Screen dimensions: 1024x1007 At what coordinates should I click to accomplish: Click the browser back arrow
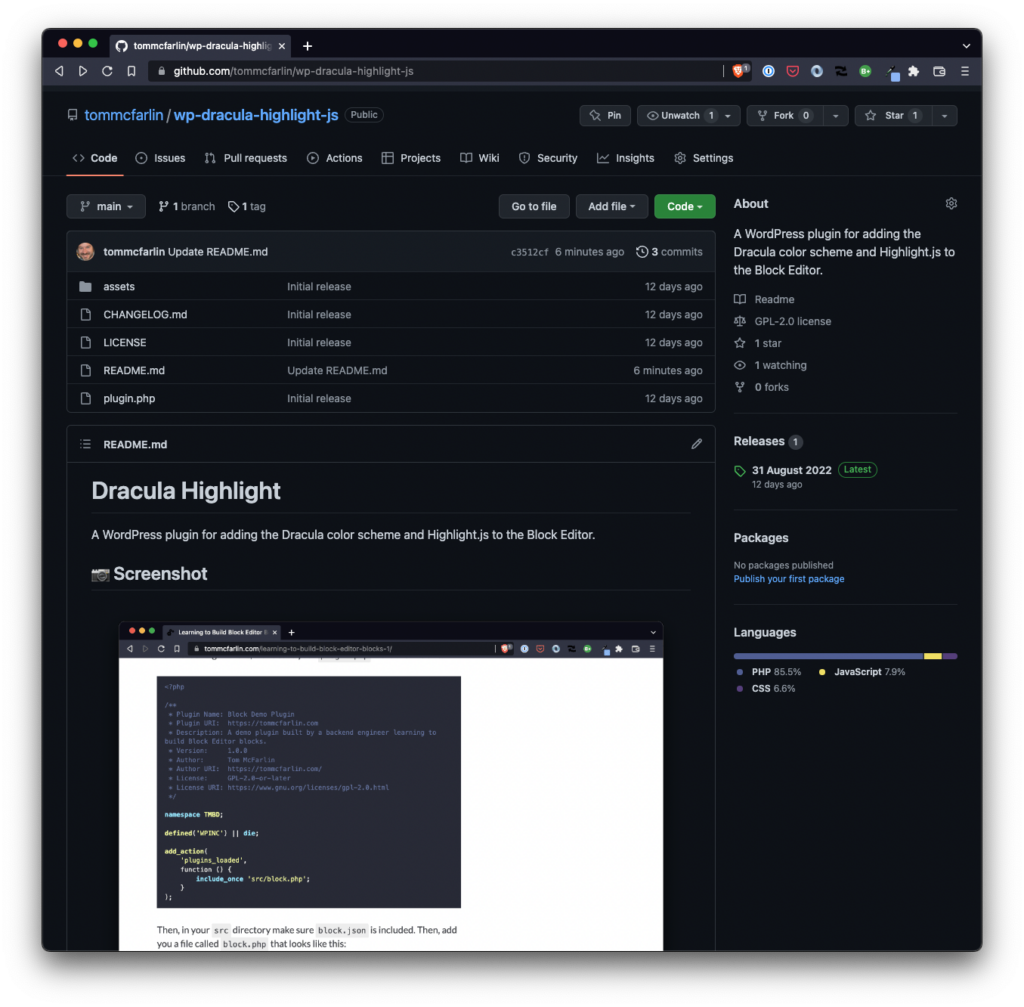(59, 71)
